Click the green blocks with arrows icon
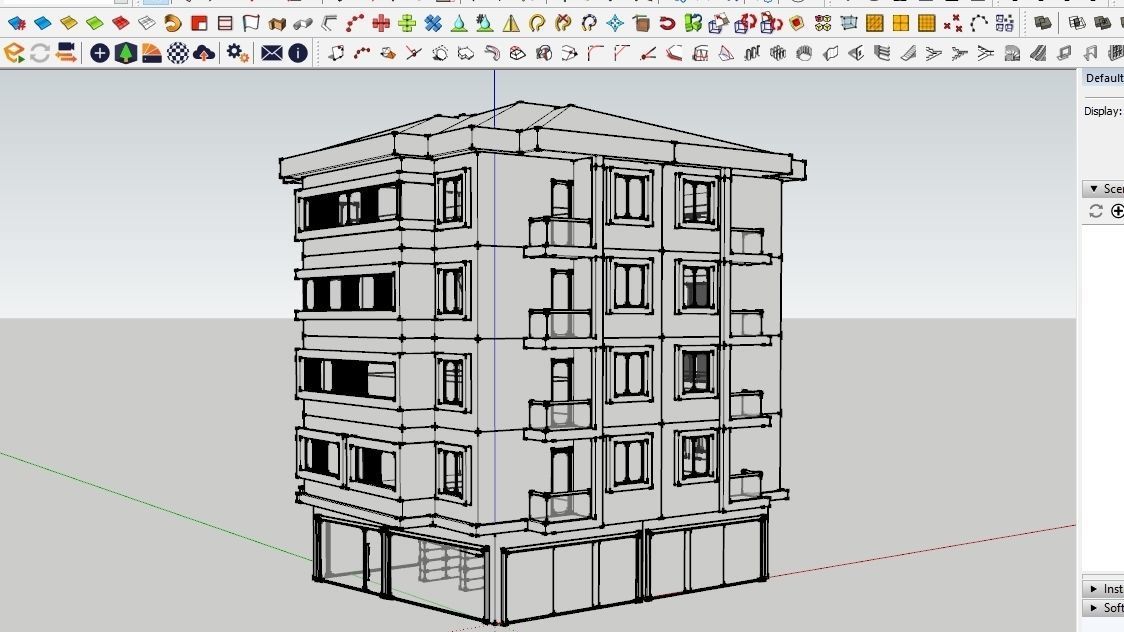The image size is (1124, 632). [692, 24]
